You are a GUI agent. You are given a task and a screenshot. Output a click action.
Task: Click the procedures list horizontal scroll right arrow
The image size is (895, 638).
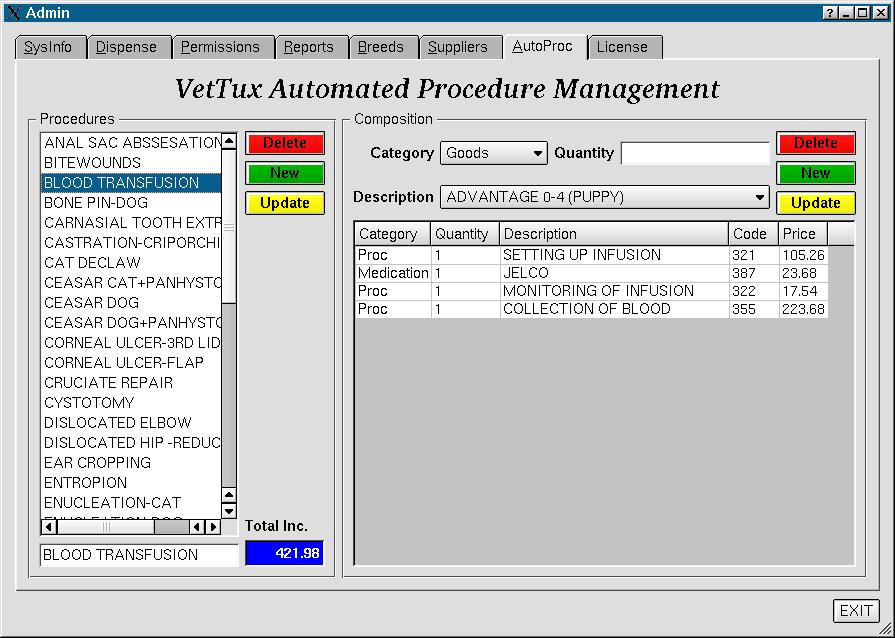pos(213,527)
